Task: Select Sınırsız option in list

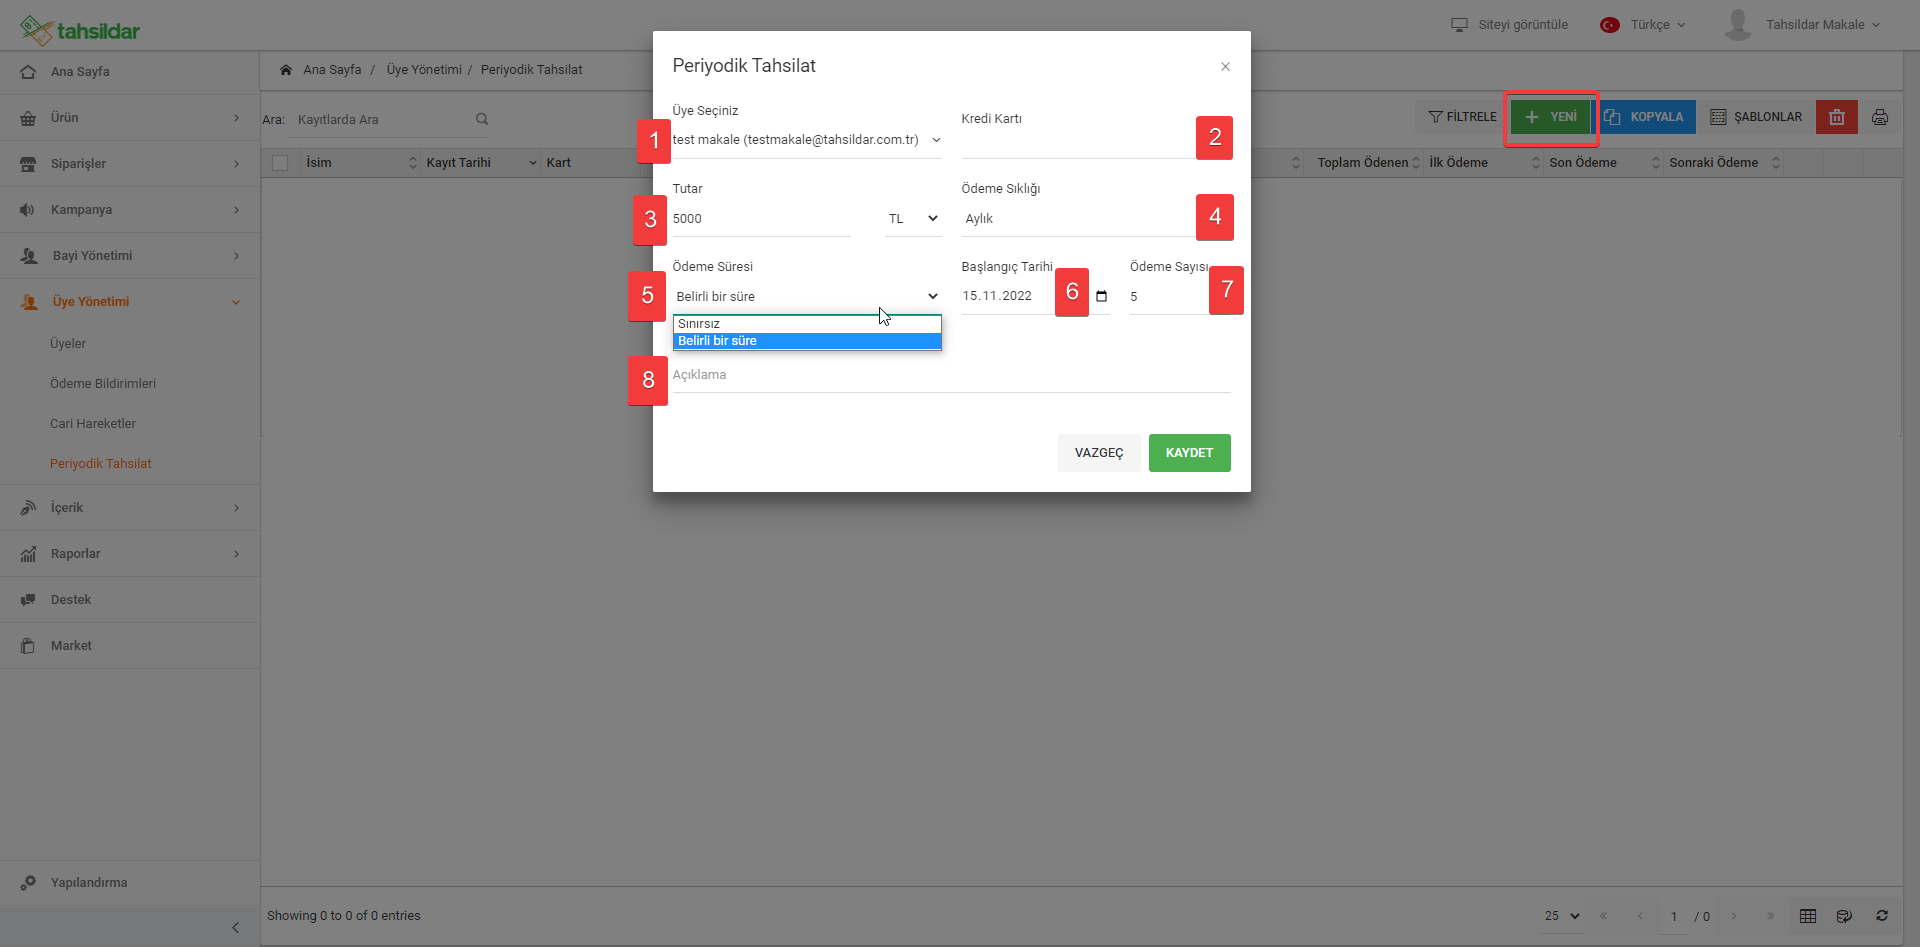Action: coord(807,324)
